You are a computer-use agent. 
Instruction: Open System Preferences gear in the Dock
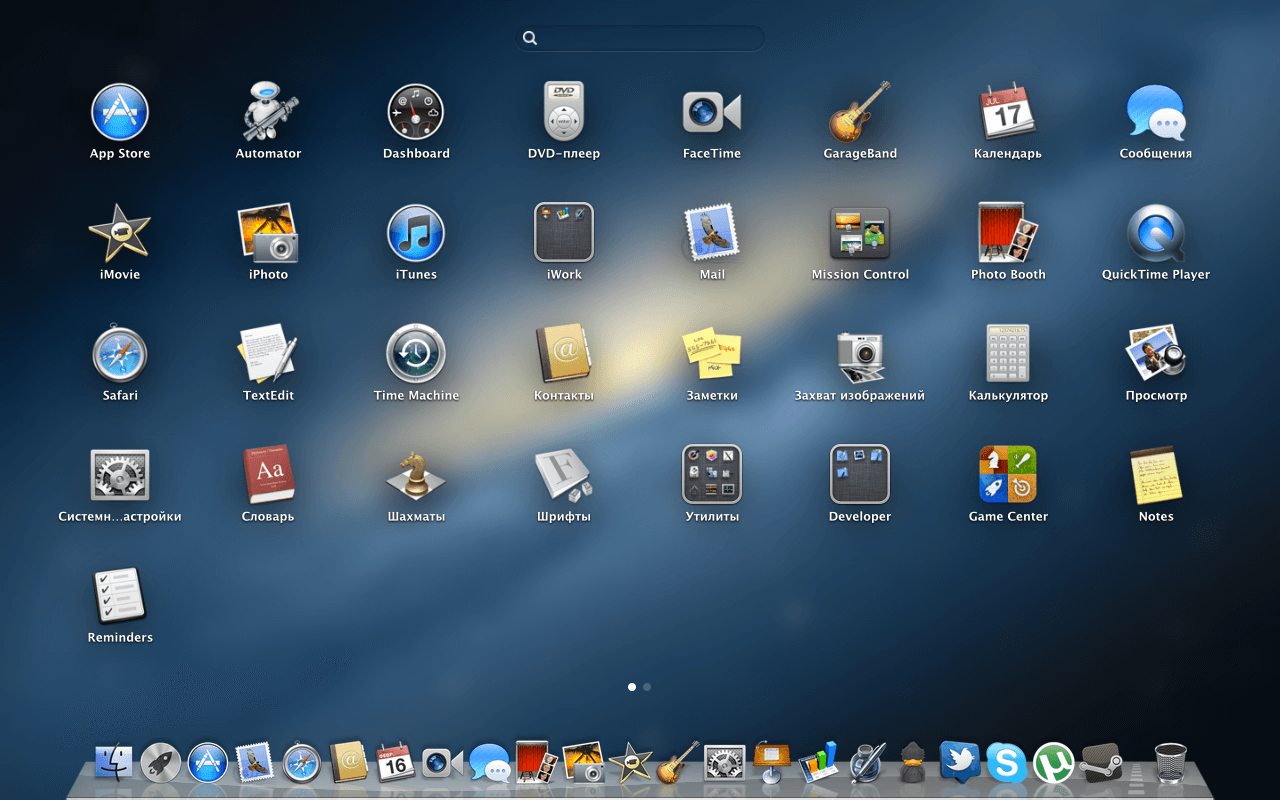click(x=724, y=763)
